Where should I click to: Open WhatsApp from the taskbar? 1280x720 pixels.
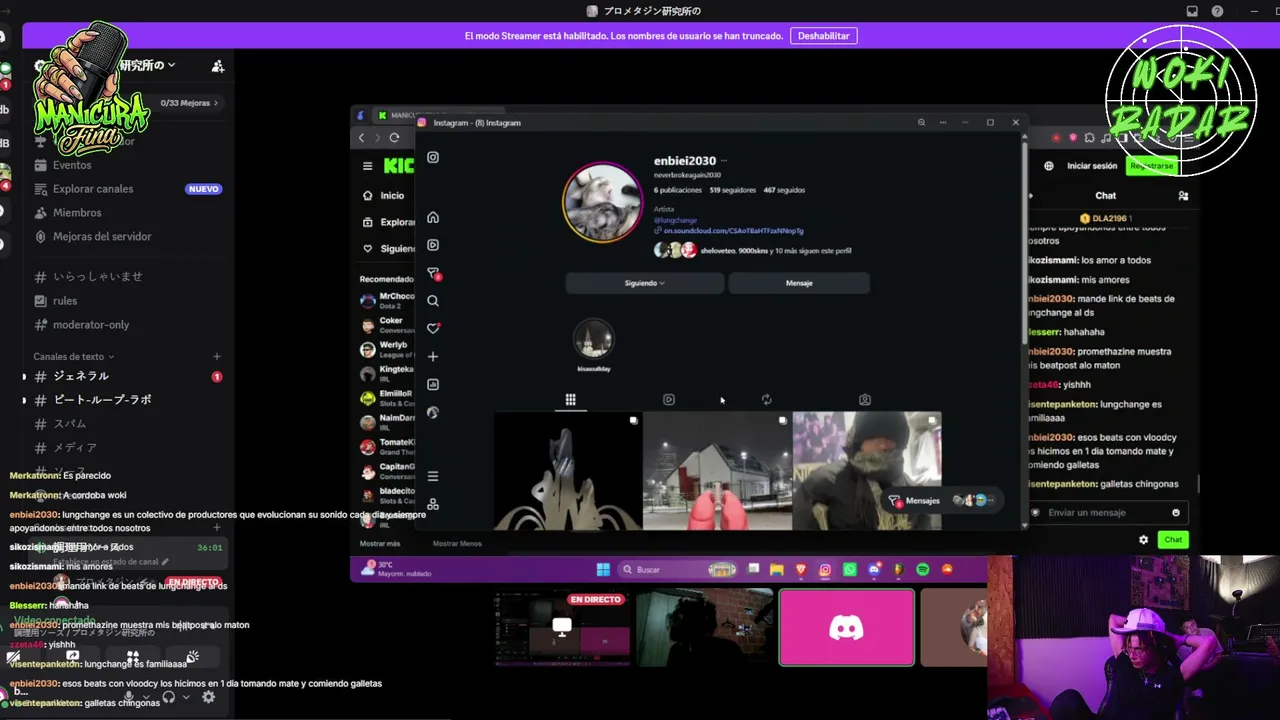pyautogui.click(x=850, y=569)
